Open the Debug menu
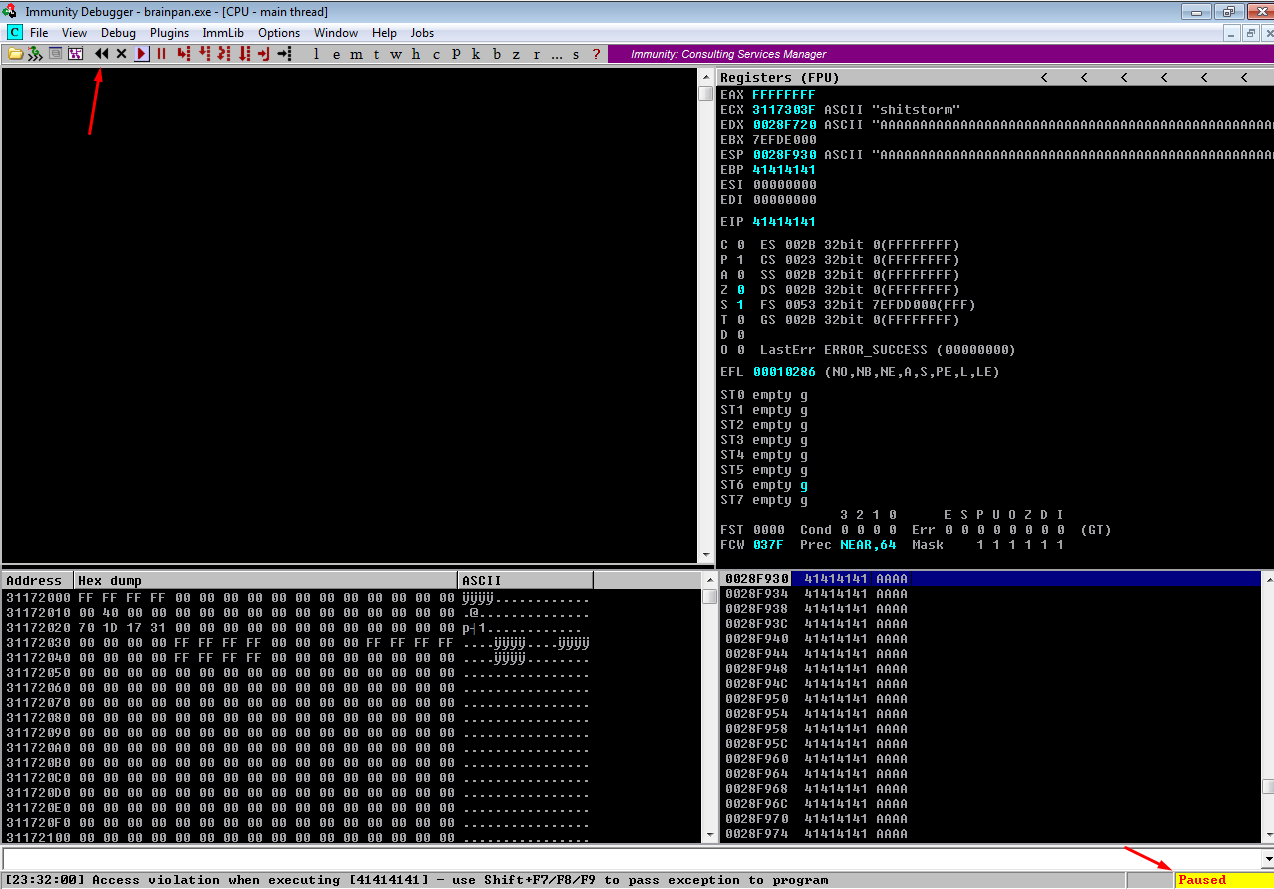1274x889 pixels. pyautogui.click(x=118, y=33)
